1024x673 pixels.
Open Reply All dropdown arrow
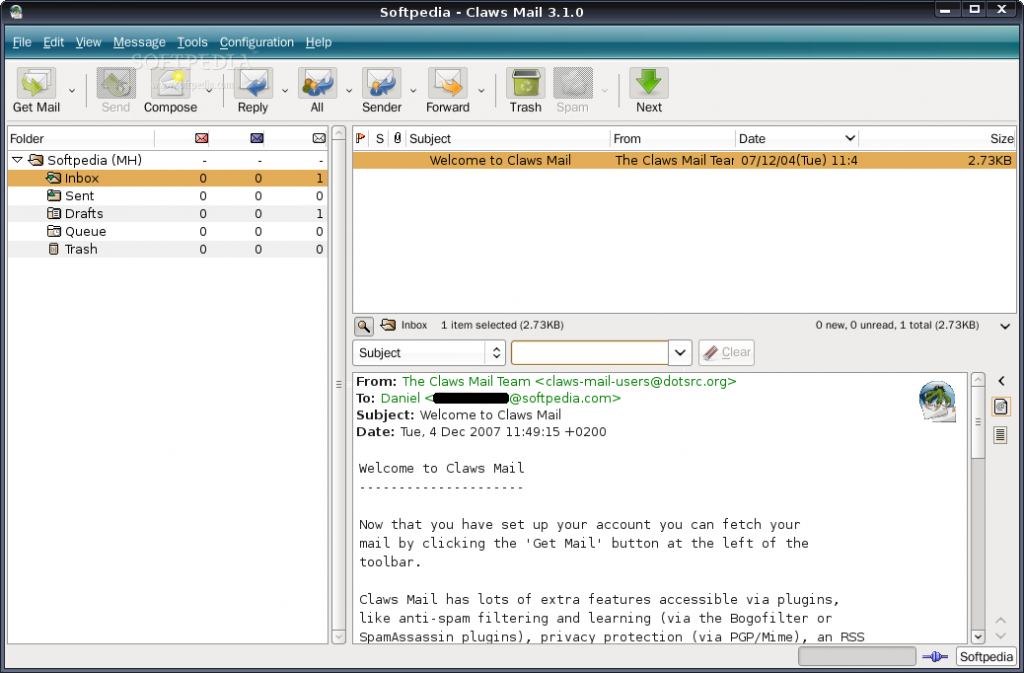[349, 91]
